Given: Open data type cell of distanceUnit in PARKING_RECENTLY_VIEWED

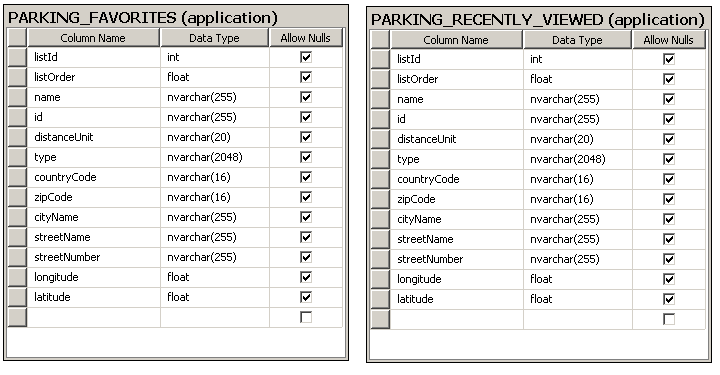Looking at the screenshot, I should pos(577,139).
